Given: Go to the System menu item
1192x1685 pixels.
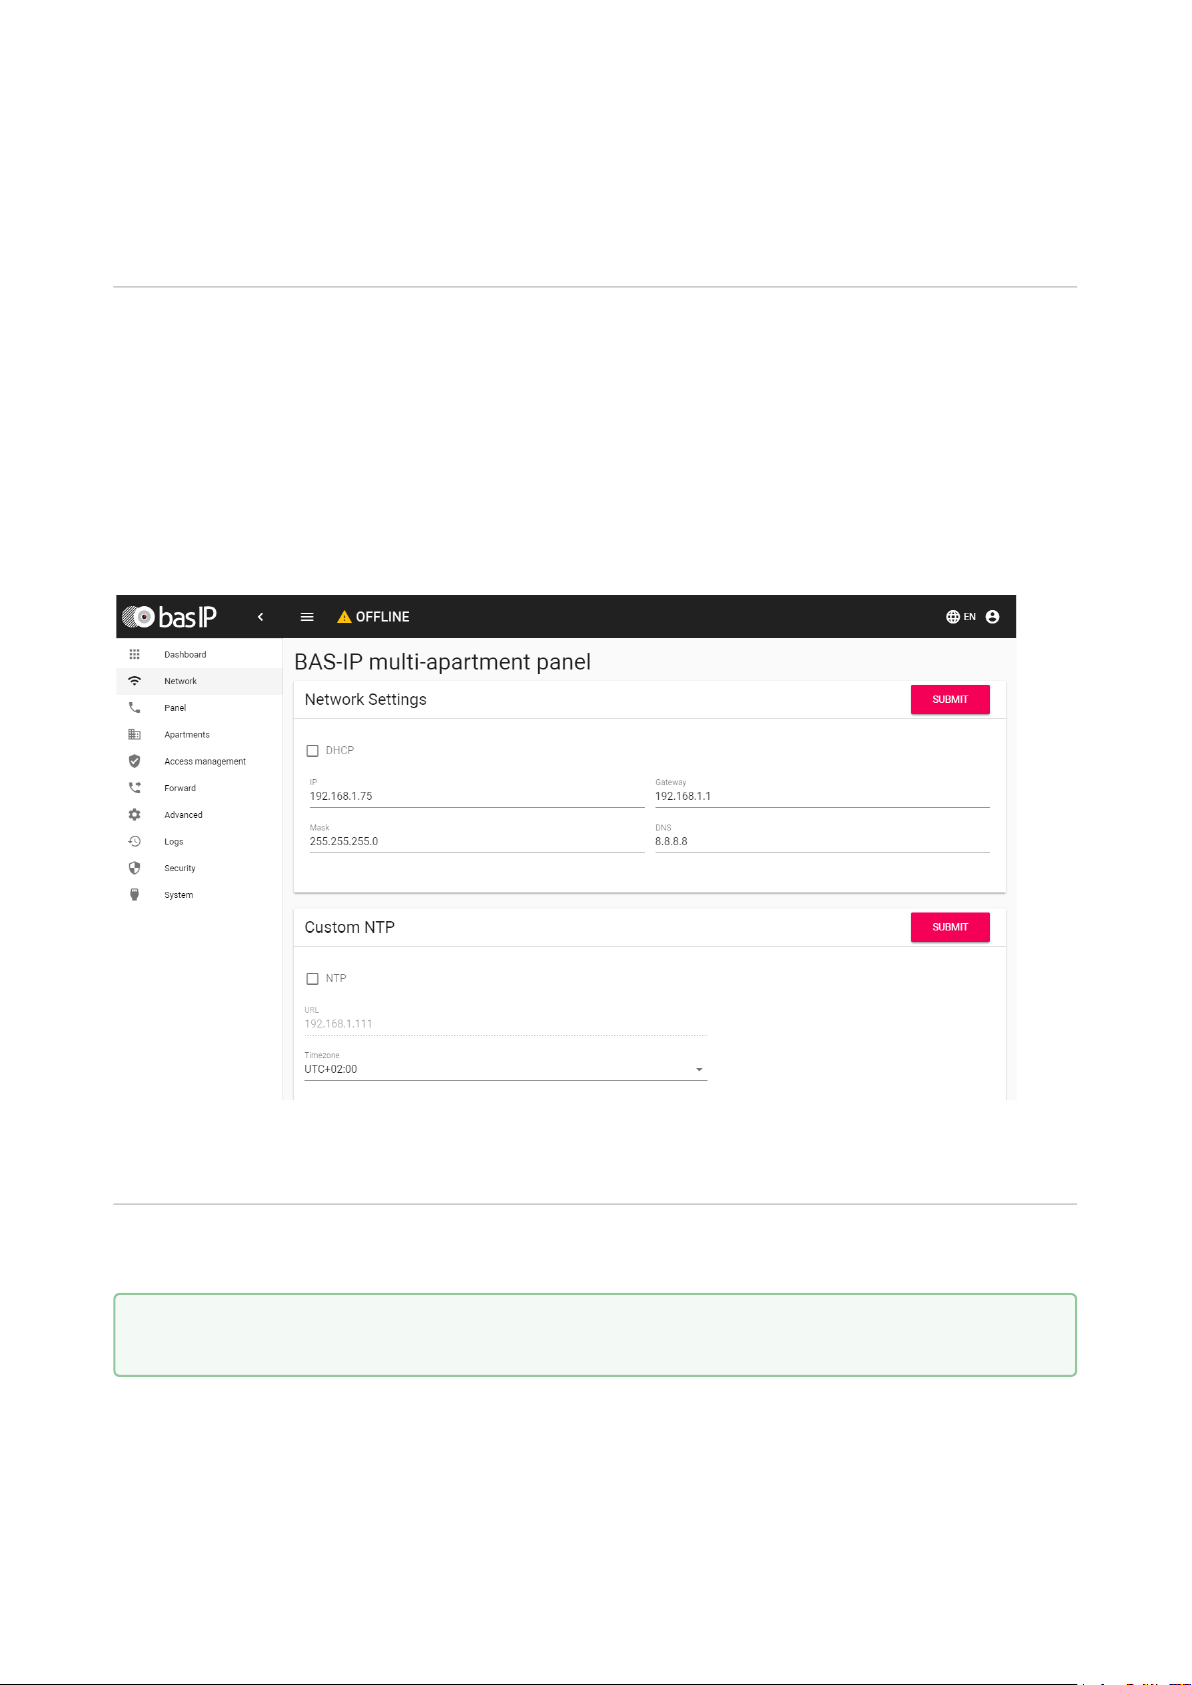Looking at the screenshot, I should click(x=179, y=895).
